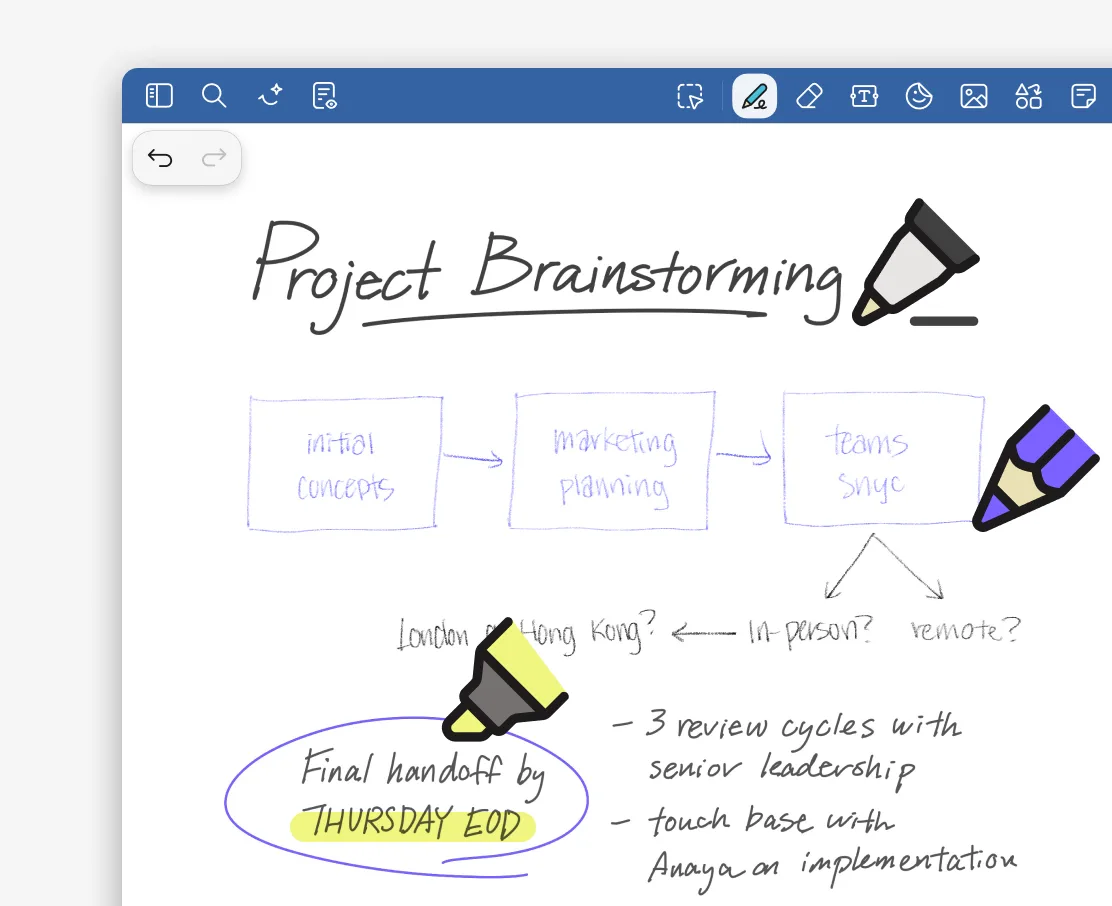The image size is (1112, 906).
Task: Click the 'senior leadership' handwritten line
Action: 782,771
